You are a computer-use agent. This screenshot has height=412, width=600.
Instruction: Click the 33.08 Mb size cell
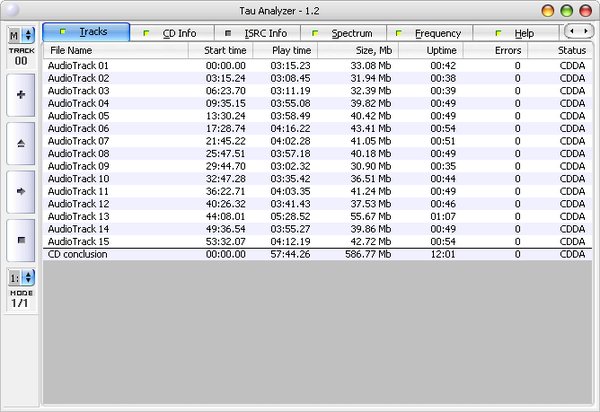coord(371,65)
